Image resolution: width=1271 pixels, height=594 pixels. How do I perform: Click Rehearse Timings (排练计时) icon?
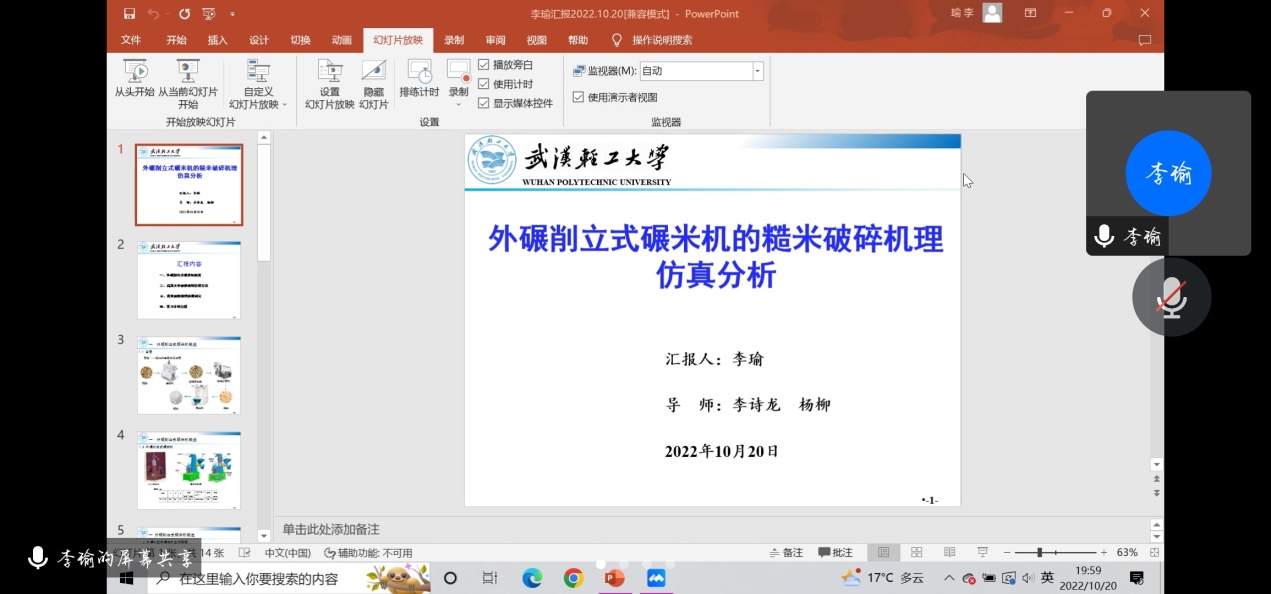pos(419,72)
